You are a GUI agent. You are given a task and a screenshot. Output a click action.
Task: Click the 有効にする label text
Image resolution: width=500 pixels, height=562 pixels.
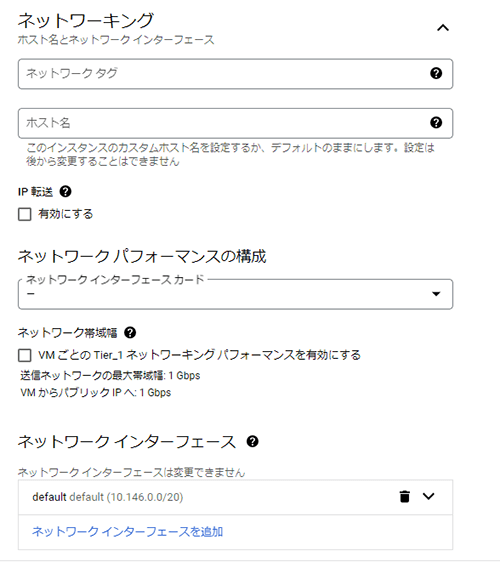66,214
